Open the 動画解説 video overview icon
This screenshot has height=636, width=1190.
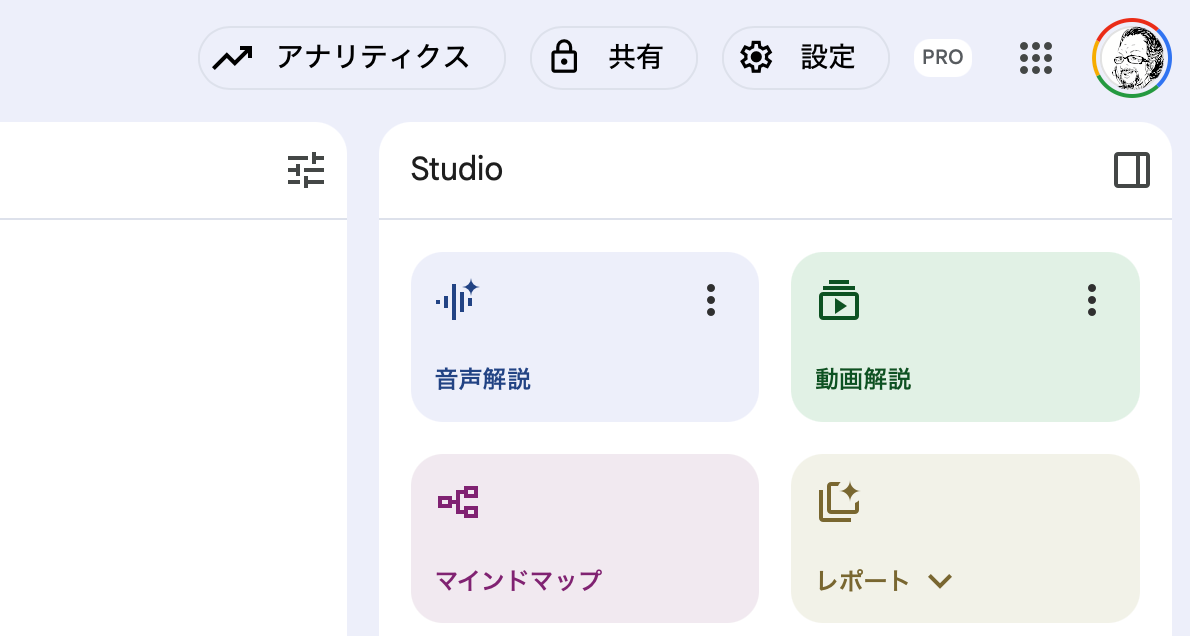[x=839, y=299]
